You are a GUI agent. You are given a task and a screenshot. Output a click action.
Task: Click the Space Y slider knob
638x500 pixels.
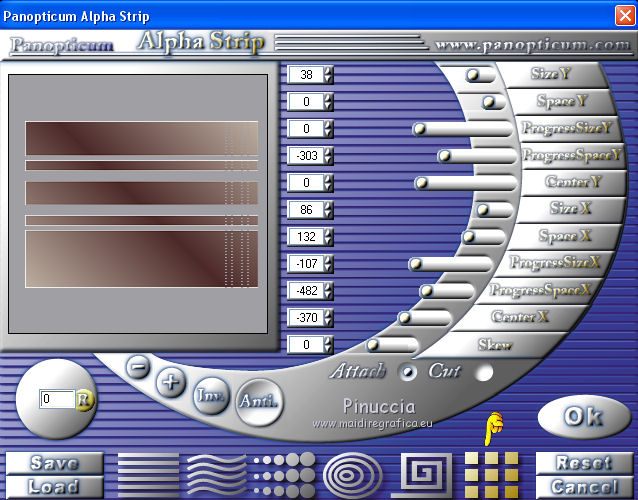[489, 102]
